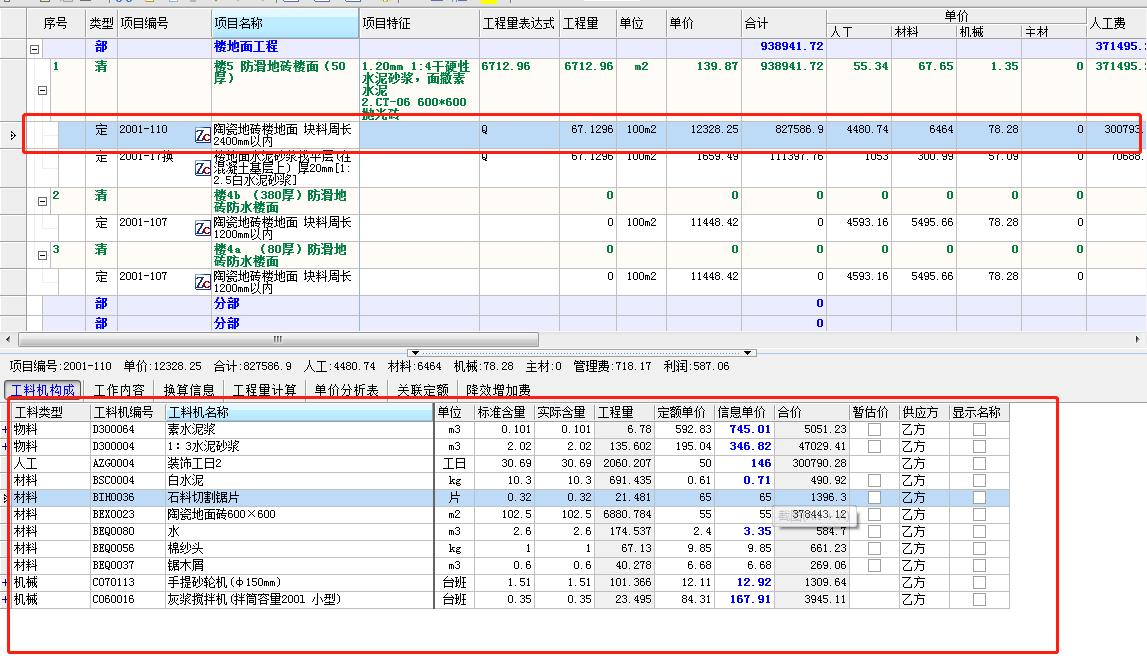Switch to the 关联定额 tab

tap(423, 390)
